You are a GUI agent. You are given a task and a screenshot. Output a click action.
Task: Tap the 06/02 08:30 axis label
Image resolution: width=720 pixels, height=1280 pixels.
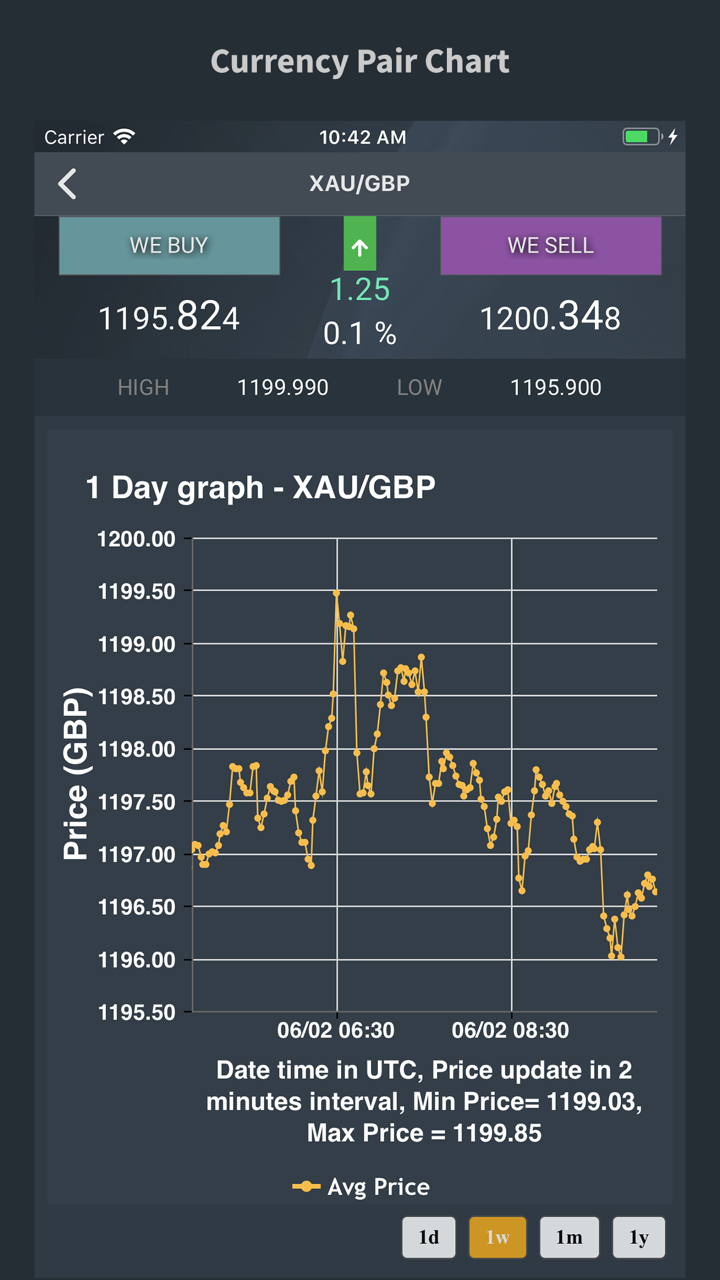pyautogui.click(x=511, y=1030)
